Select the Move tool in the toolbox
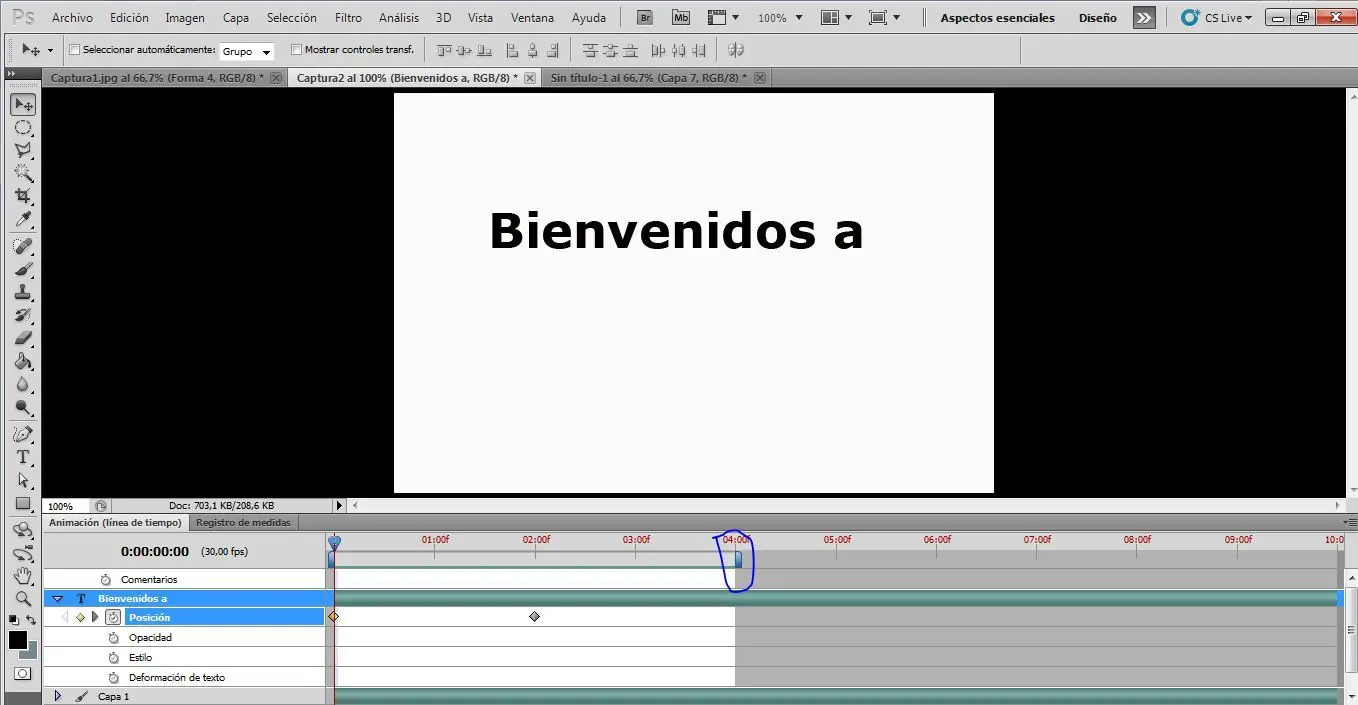This screenshot has height=705, width=1358. click(x=23, y=105)
